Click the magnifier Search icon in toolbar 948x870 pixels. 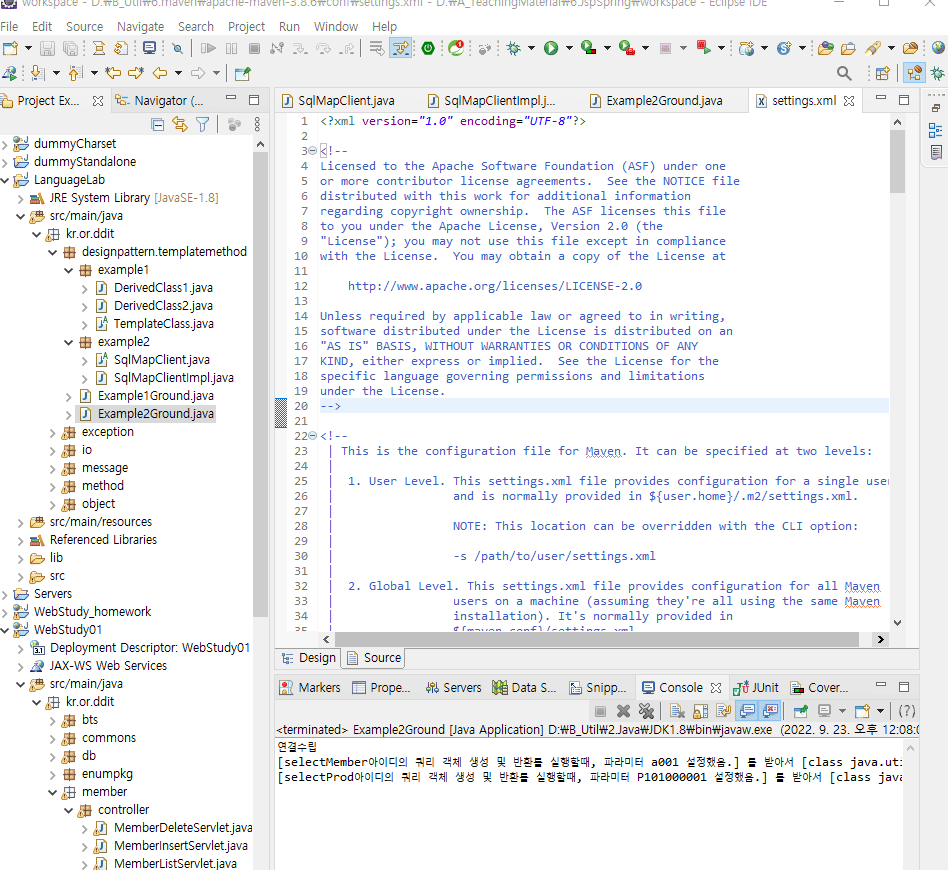coord(844,74)
